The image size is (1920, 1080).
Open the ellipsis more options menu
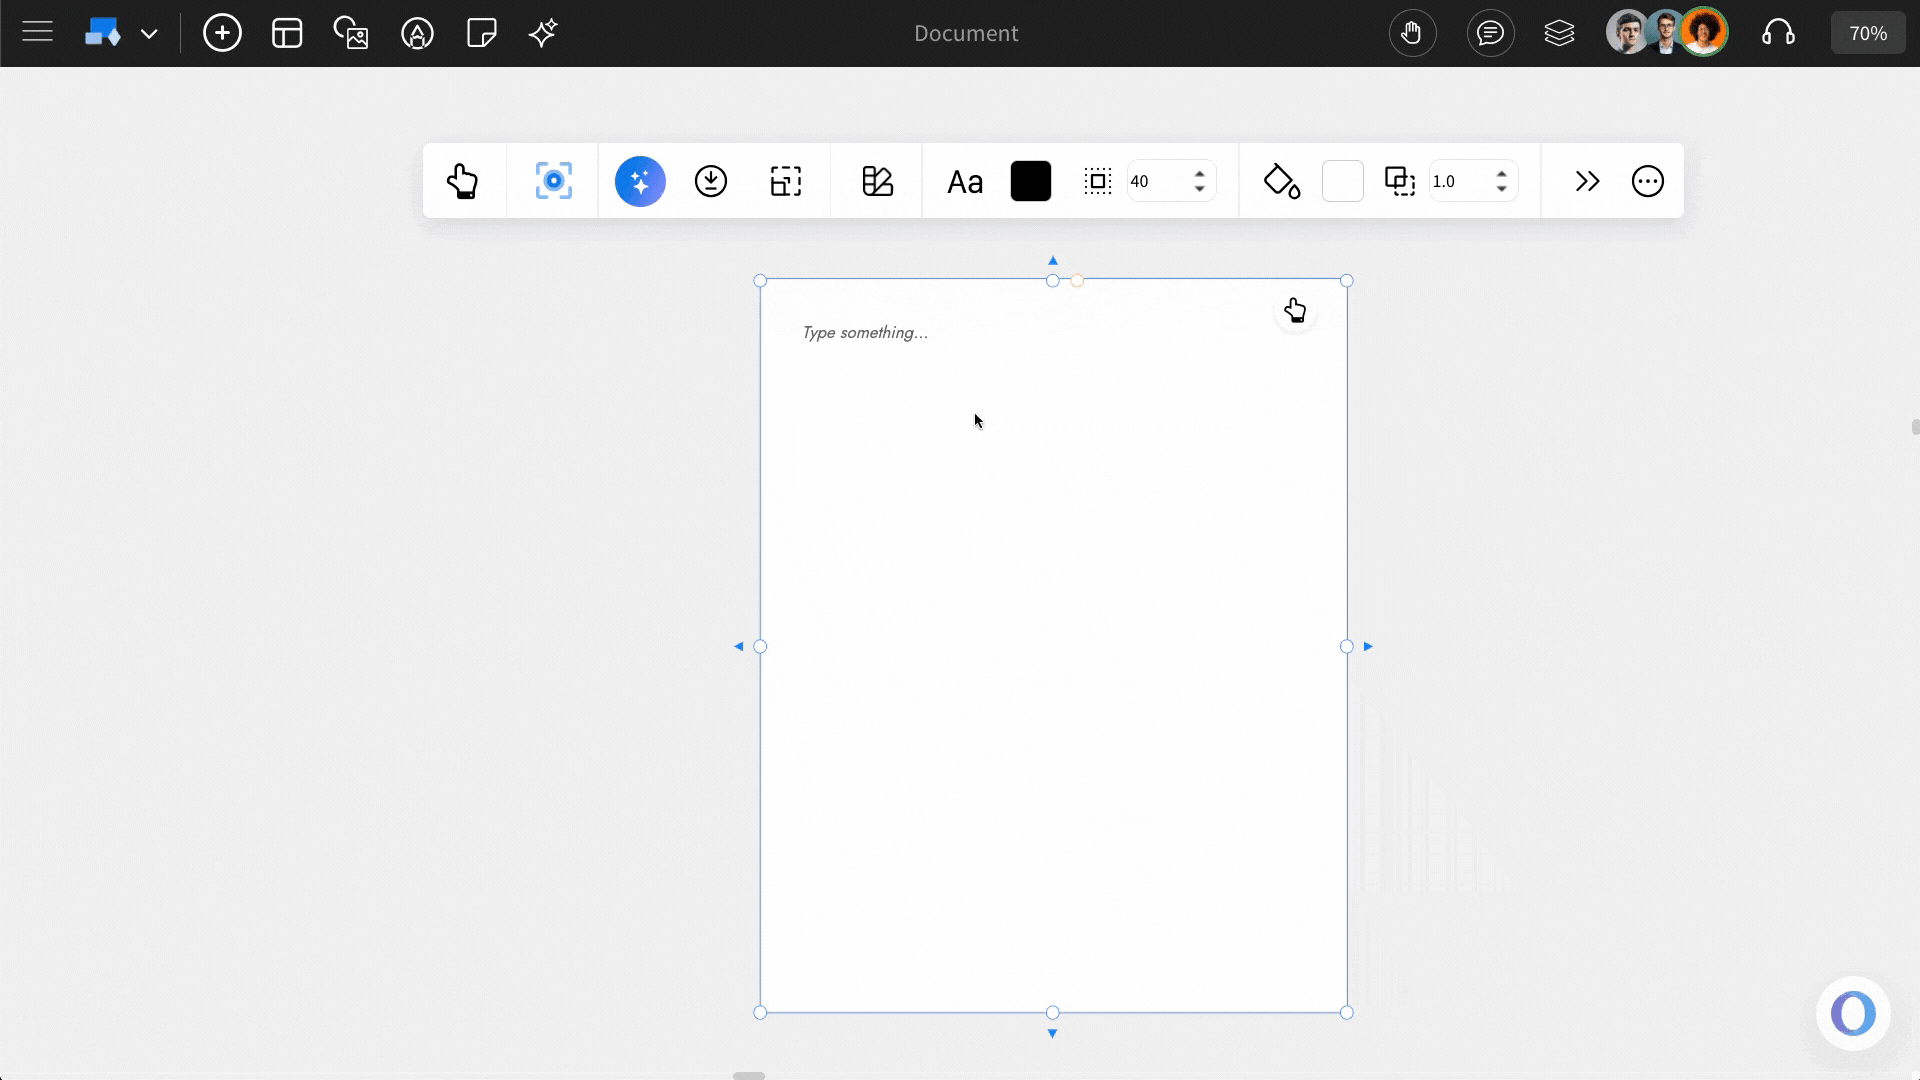coord(1647,181)
